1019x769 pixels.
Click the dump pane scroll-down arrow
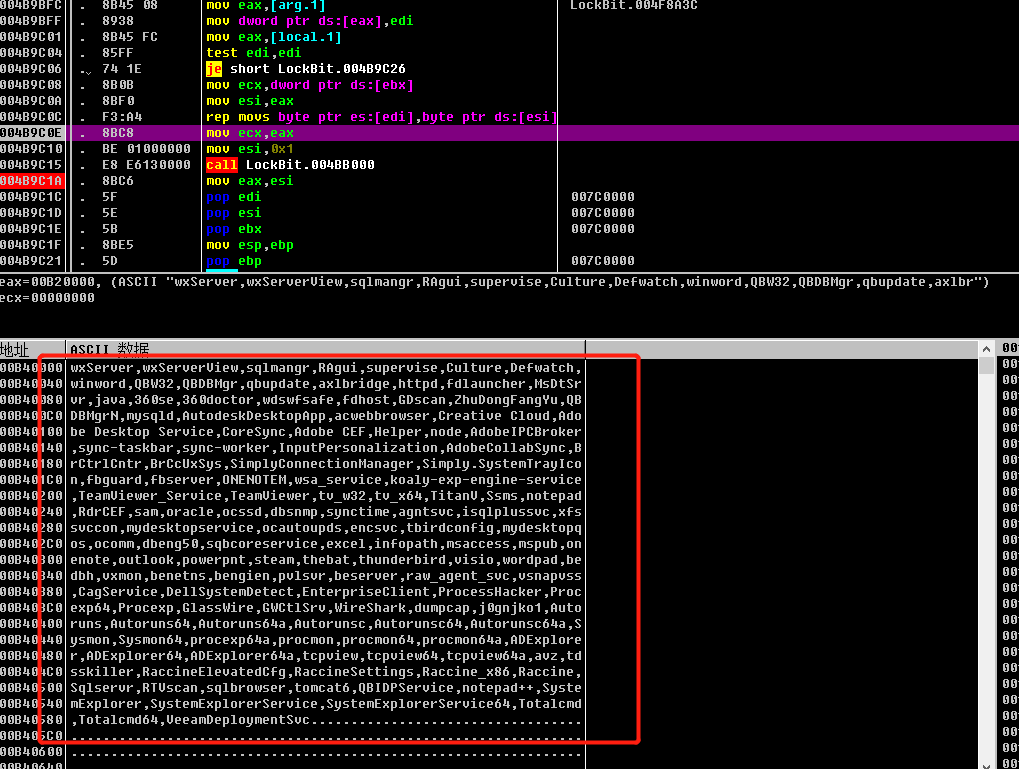point(986,764)
